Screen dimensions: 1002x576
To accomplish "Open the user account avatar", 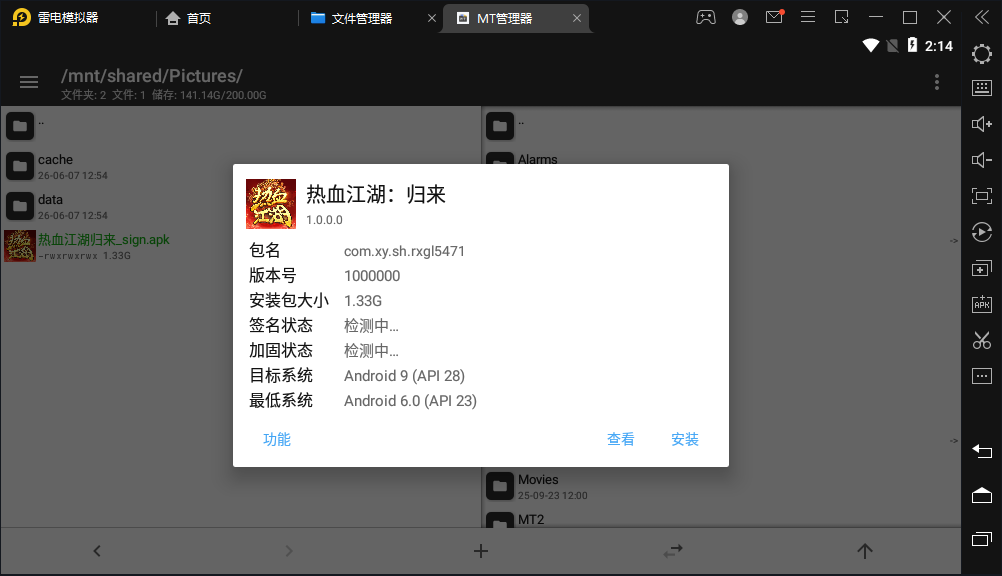I will click(740, 17).
